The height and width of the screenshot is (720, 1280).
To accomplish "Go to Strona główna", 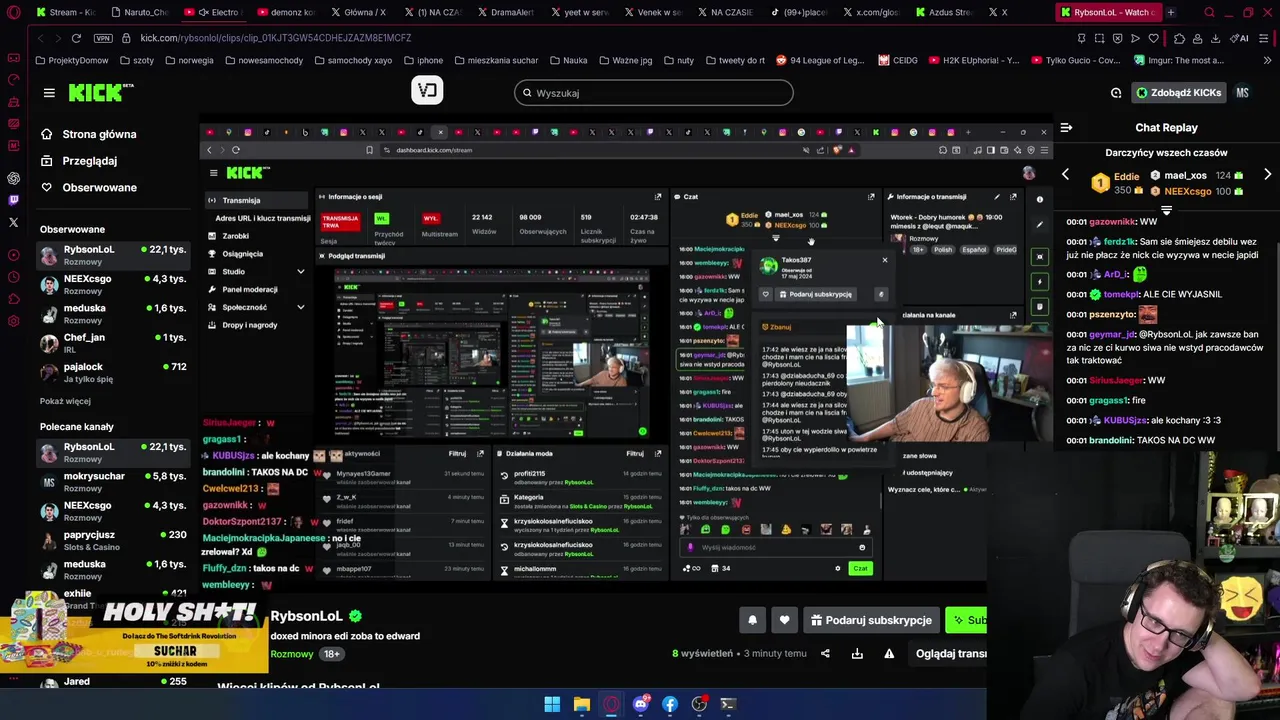I will (x=88, y=134).
